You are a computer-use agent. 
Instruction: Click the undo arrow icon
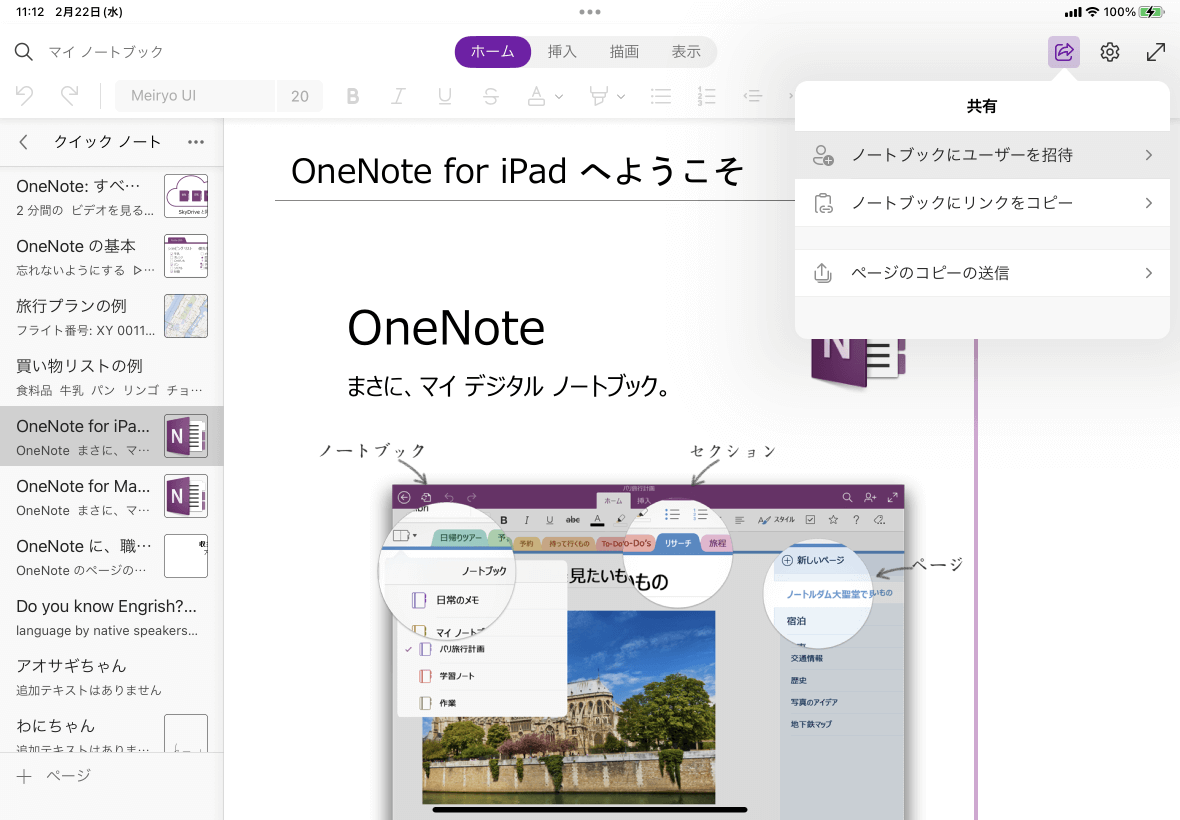(24, 96)
